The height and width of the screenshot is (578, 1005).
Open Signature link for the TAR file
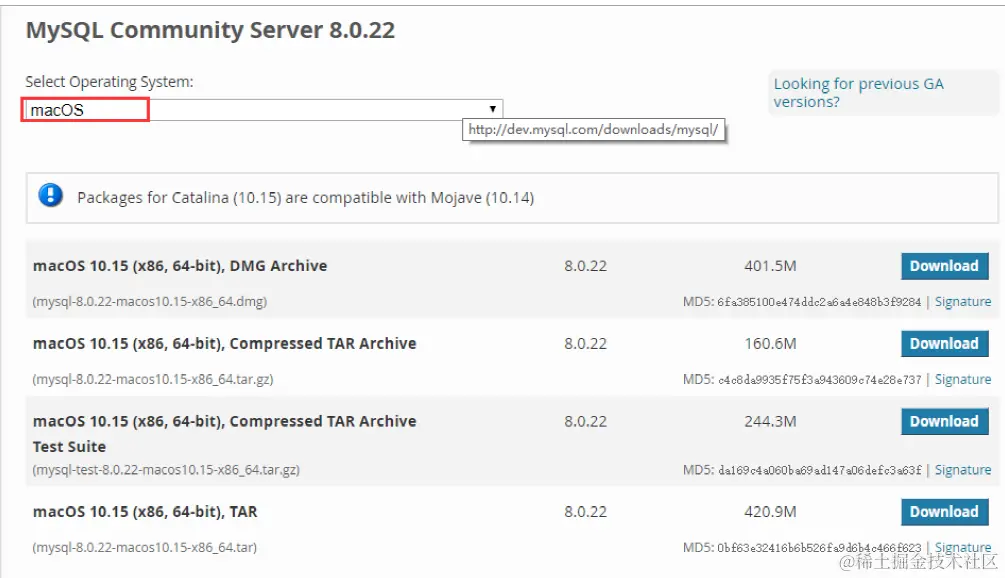coord(963,547)
